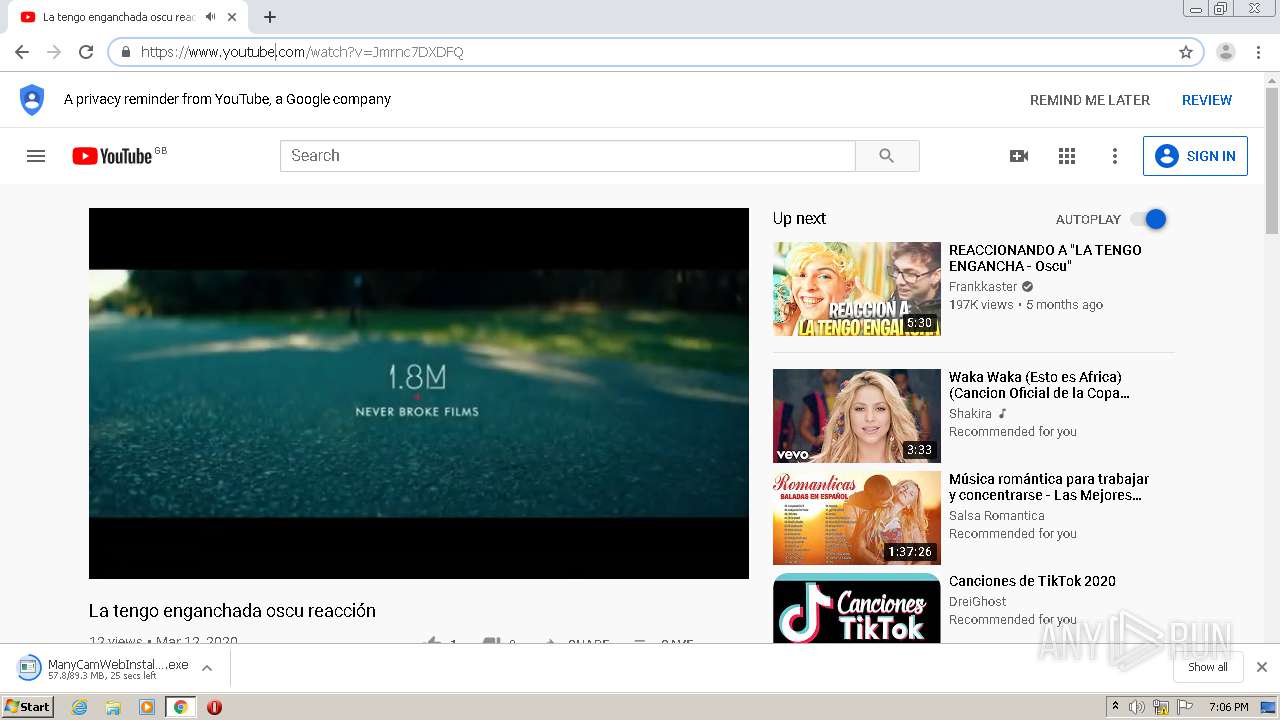The image size is (1280, 720).
Task: Click video title 'La tengo enganchada oscu reacción'
Action: tap(232, 611)
